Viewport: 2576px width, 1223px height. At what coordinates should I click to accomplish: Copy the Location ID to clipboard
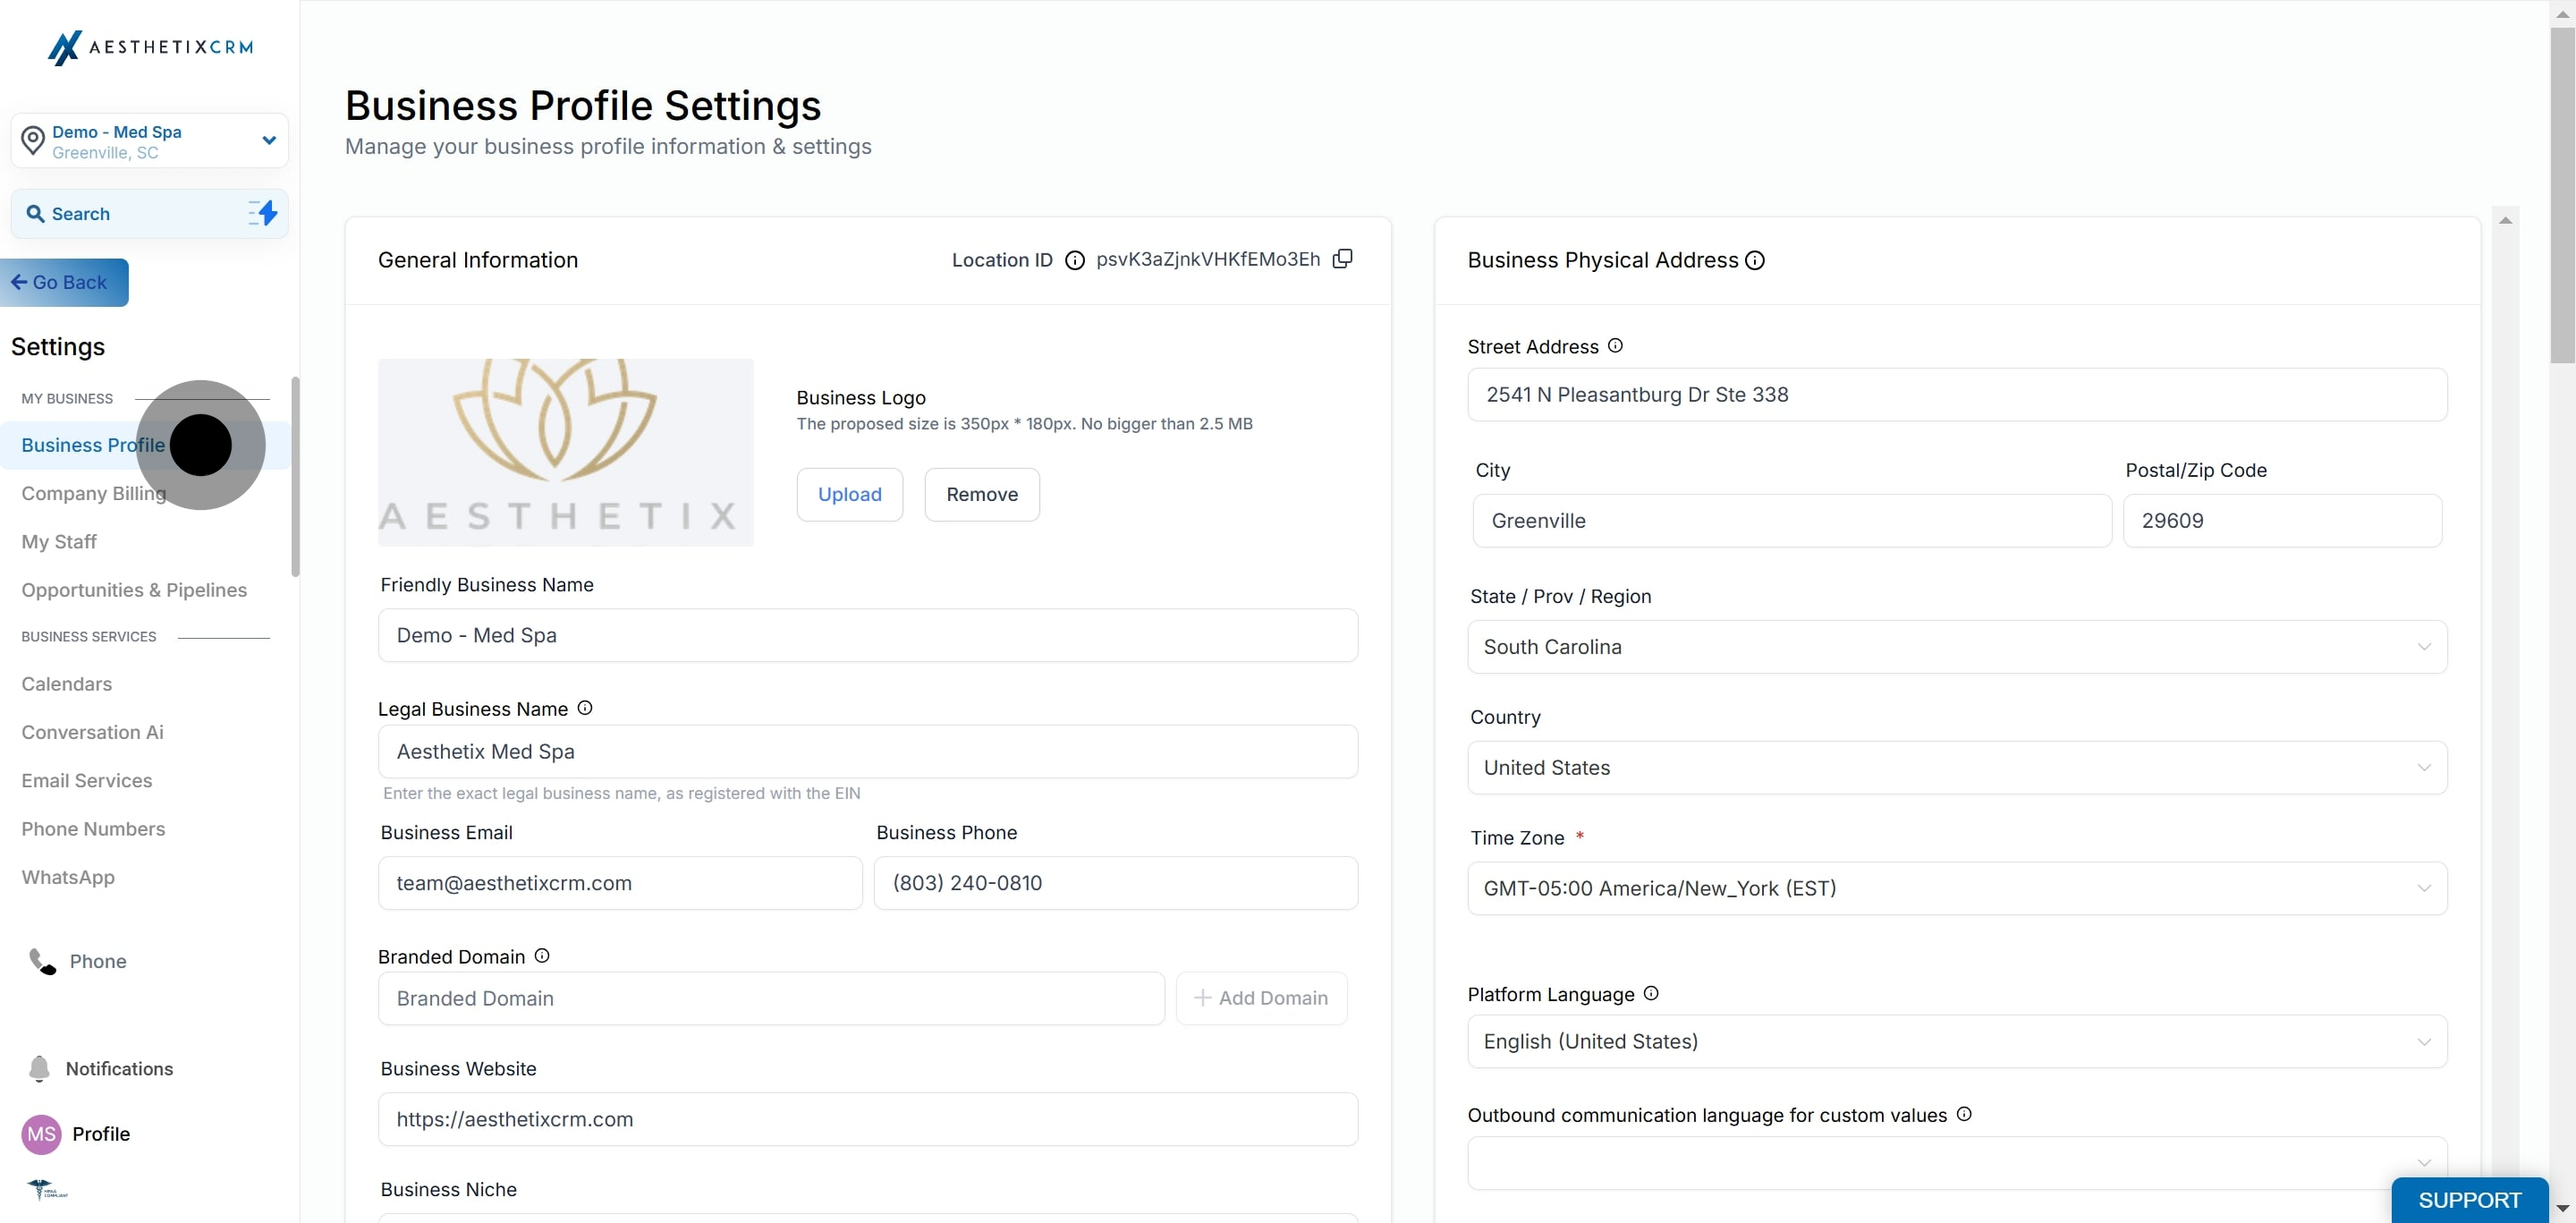[1342, 259]
